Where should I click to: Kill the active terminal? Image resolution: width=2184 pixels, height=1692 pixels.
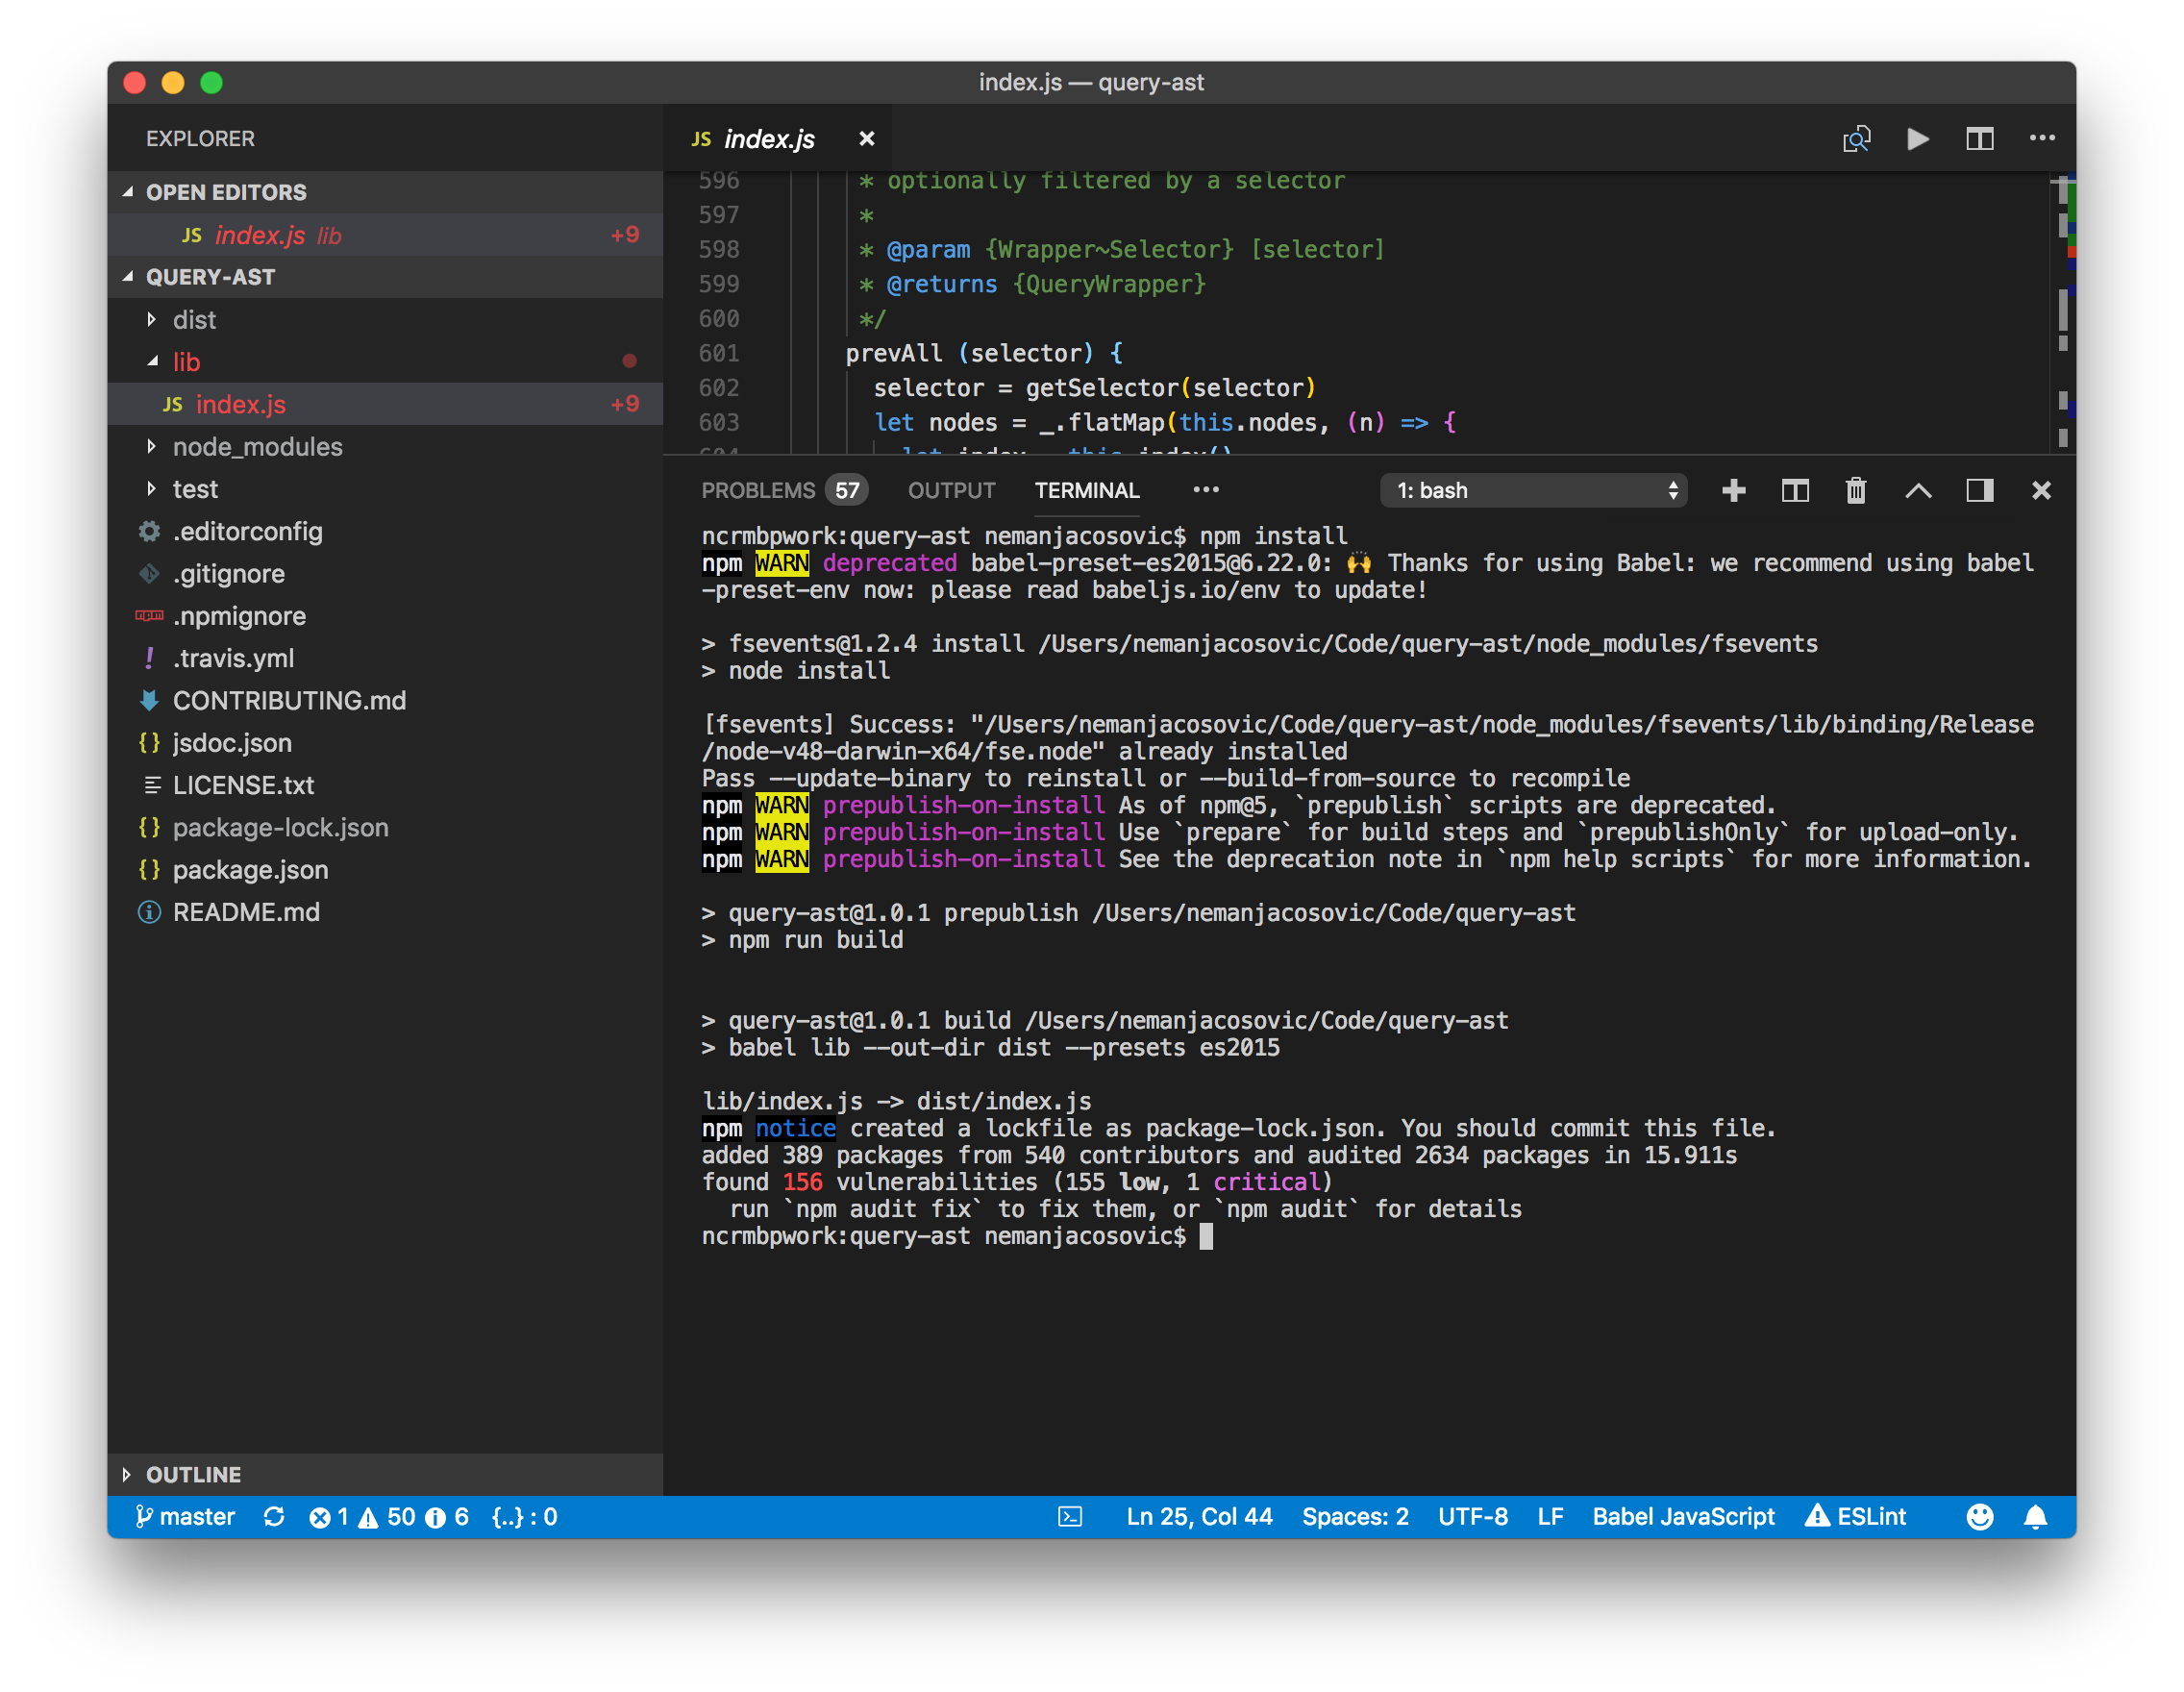coord(1856,490)
